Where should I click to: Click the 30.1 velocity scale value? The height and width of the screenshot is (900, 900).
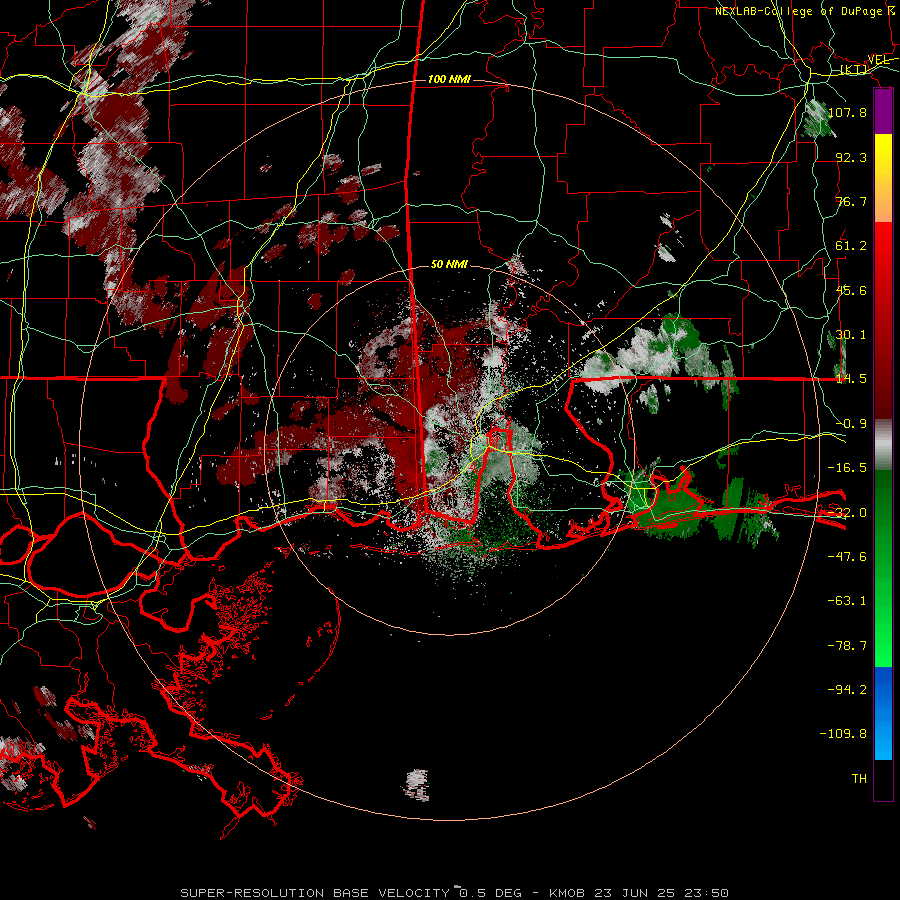click(x=851, y=335)
